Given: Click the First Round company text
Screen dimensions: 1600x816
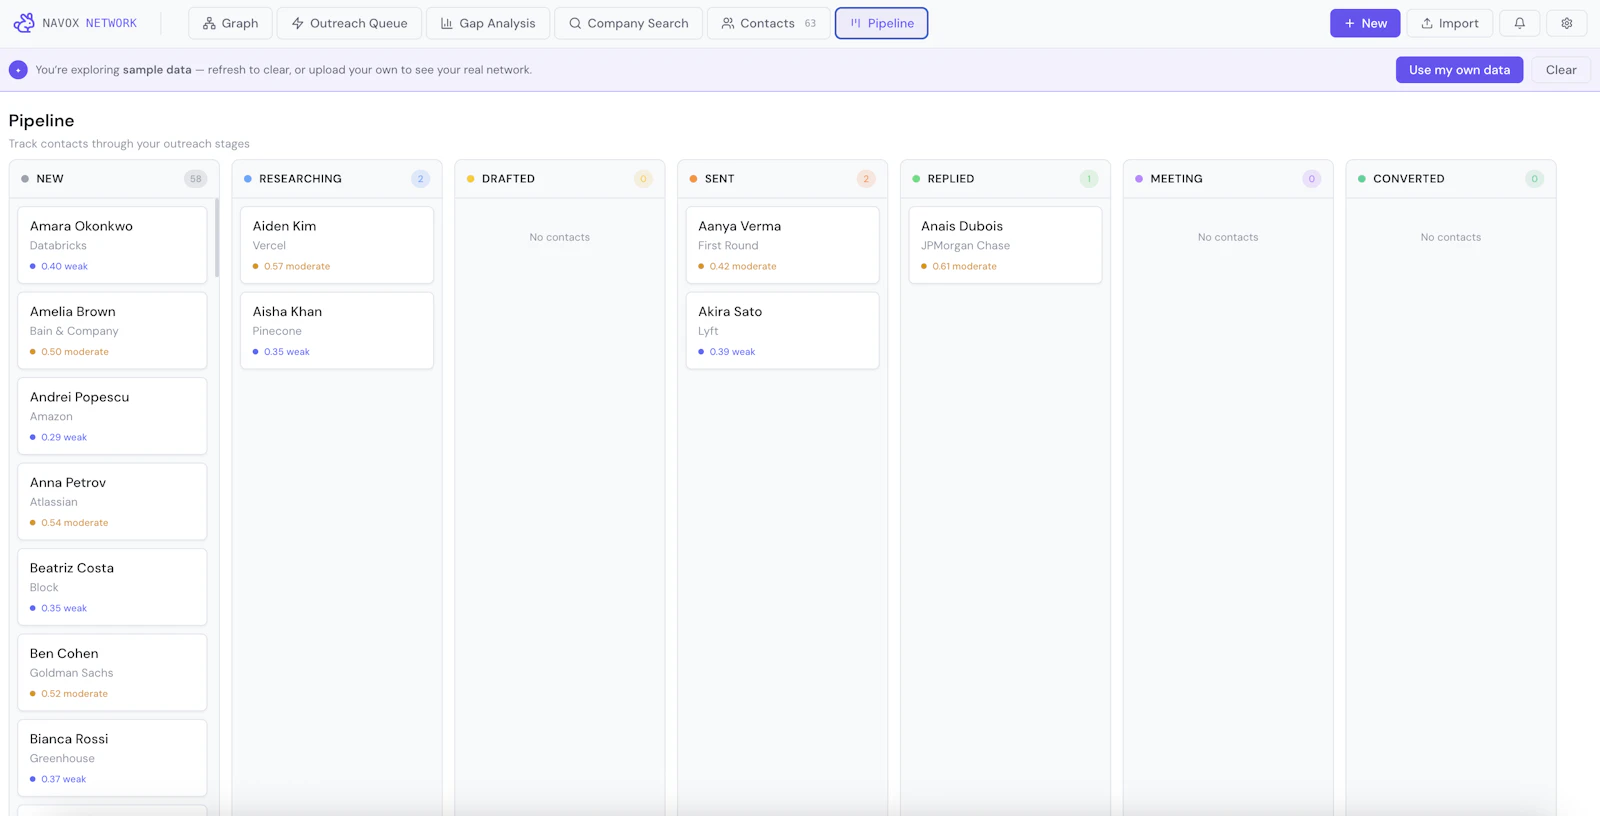Looking at the screenshot, I should tap(728, 245).
